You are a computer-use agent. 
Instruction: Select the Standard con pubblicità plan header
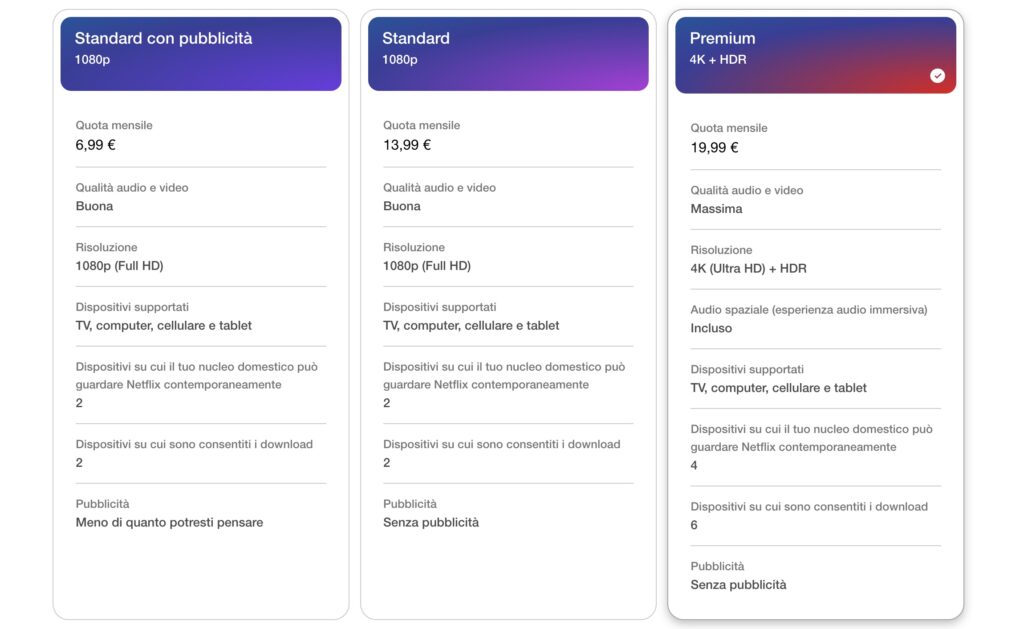(201, 53)
